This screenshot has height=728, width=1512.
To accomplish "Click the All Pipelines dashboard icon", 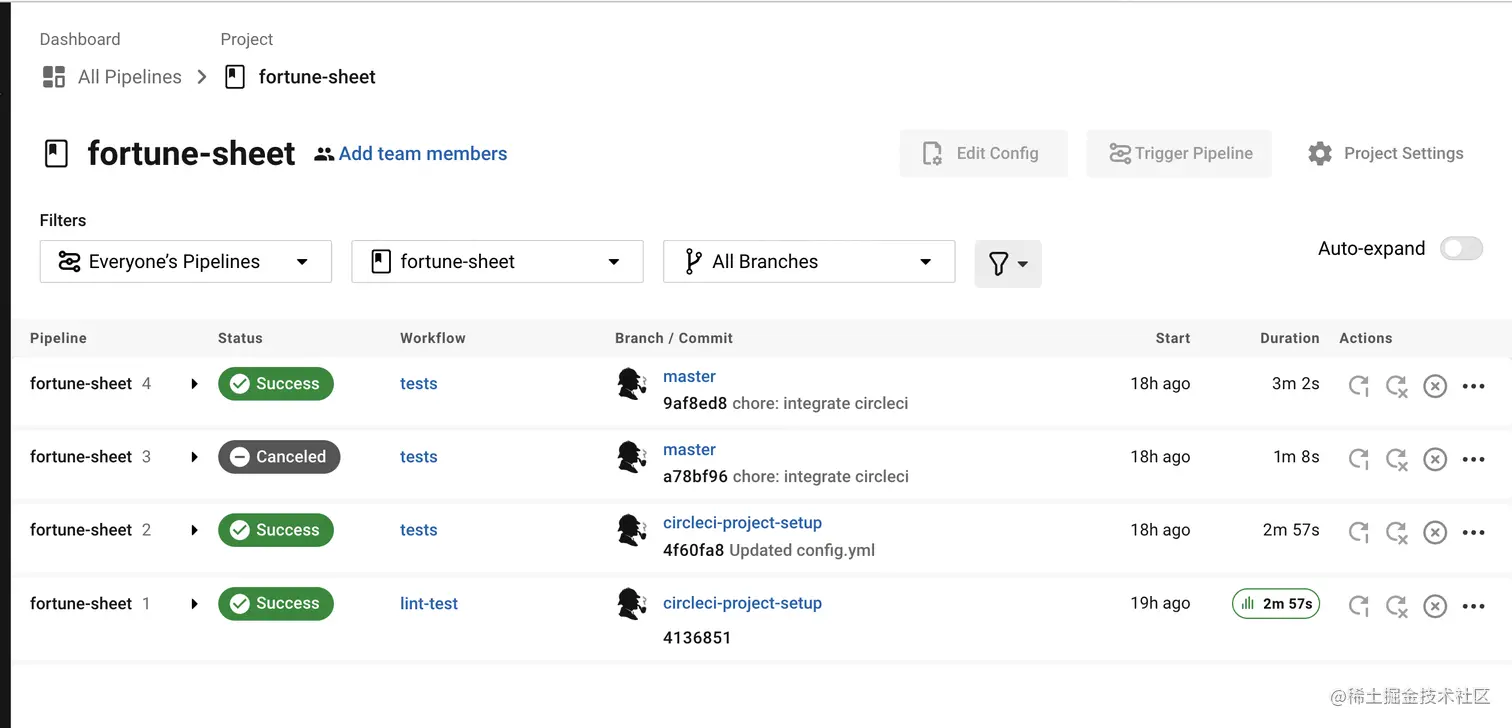I will [54, 77].
